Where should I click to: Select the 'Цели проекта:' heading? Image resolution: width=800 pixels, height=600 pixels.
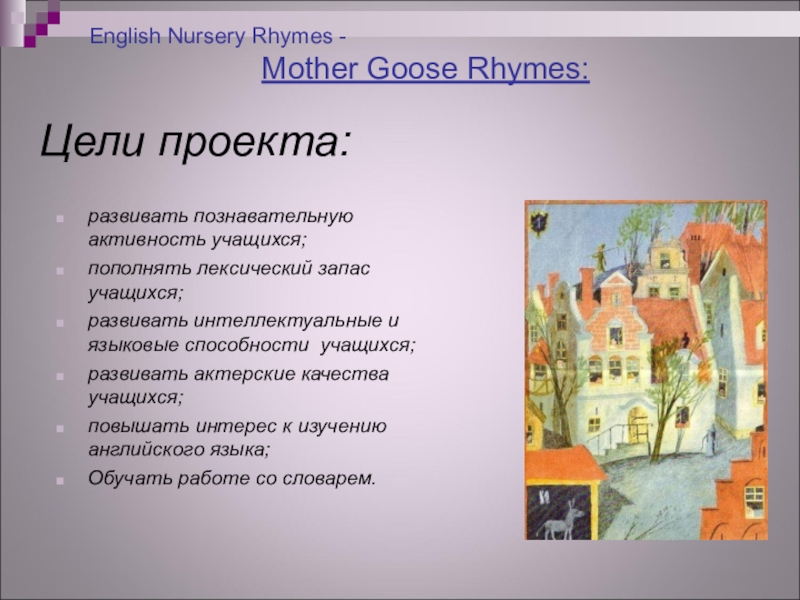196,141
